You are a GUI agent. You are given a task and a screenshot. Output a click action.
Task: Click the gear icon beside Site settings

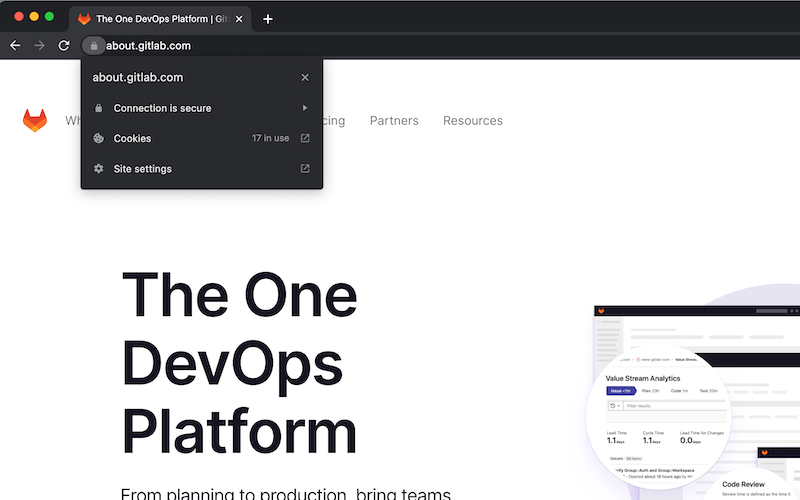[99, 168]
